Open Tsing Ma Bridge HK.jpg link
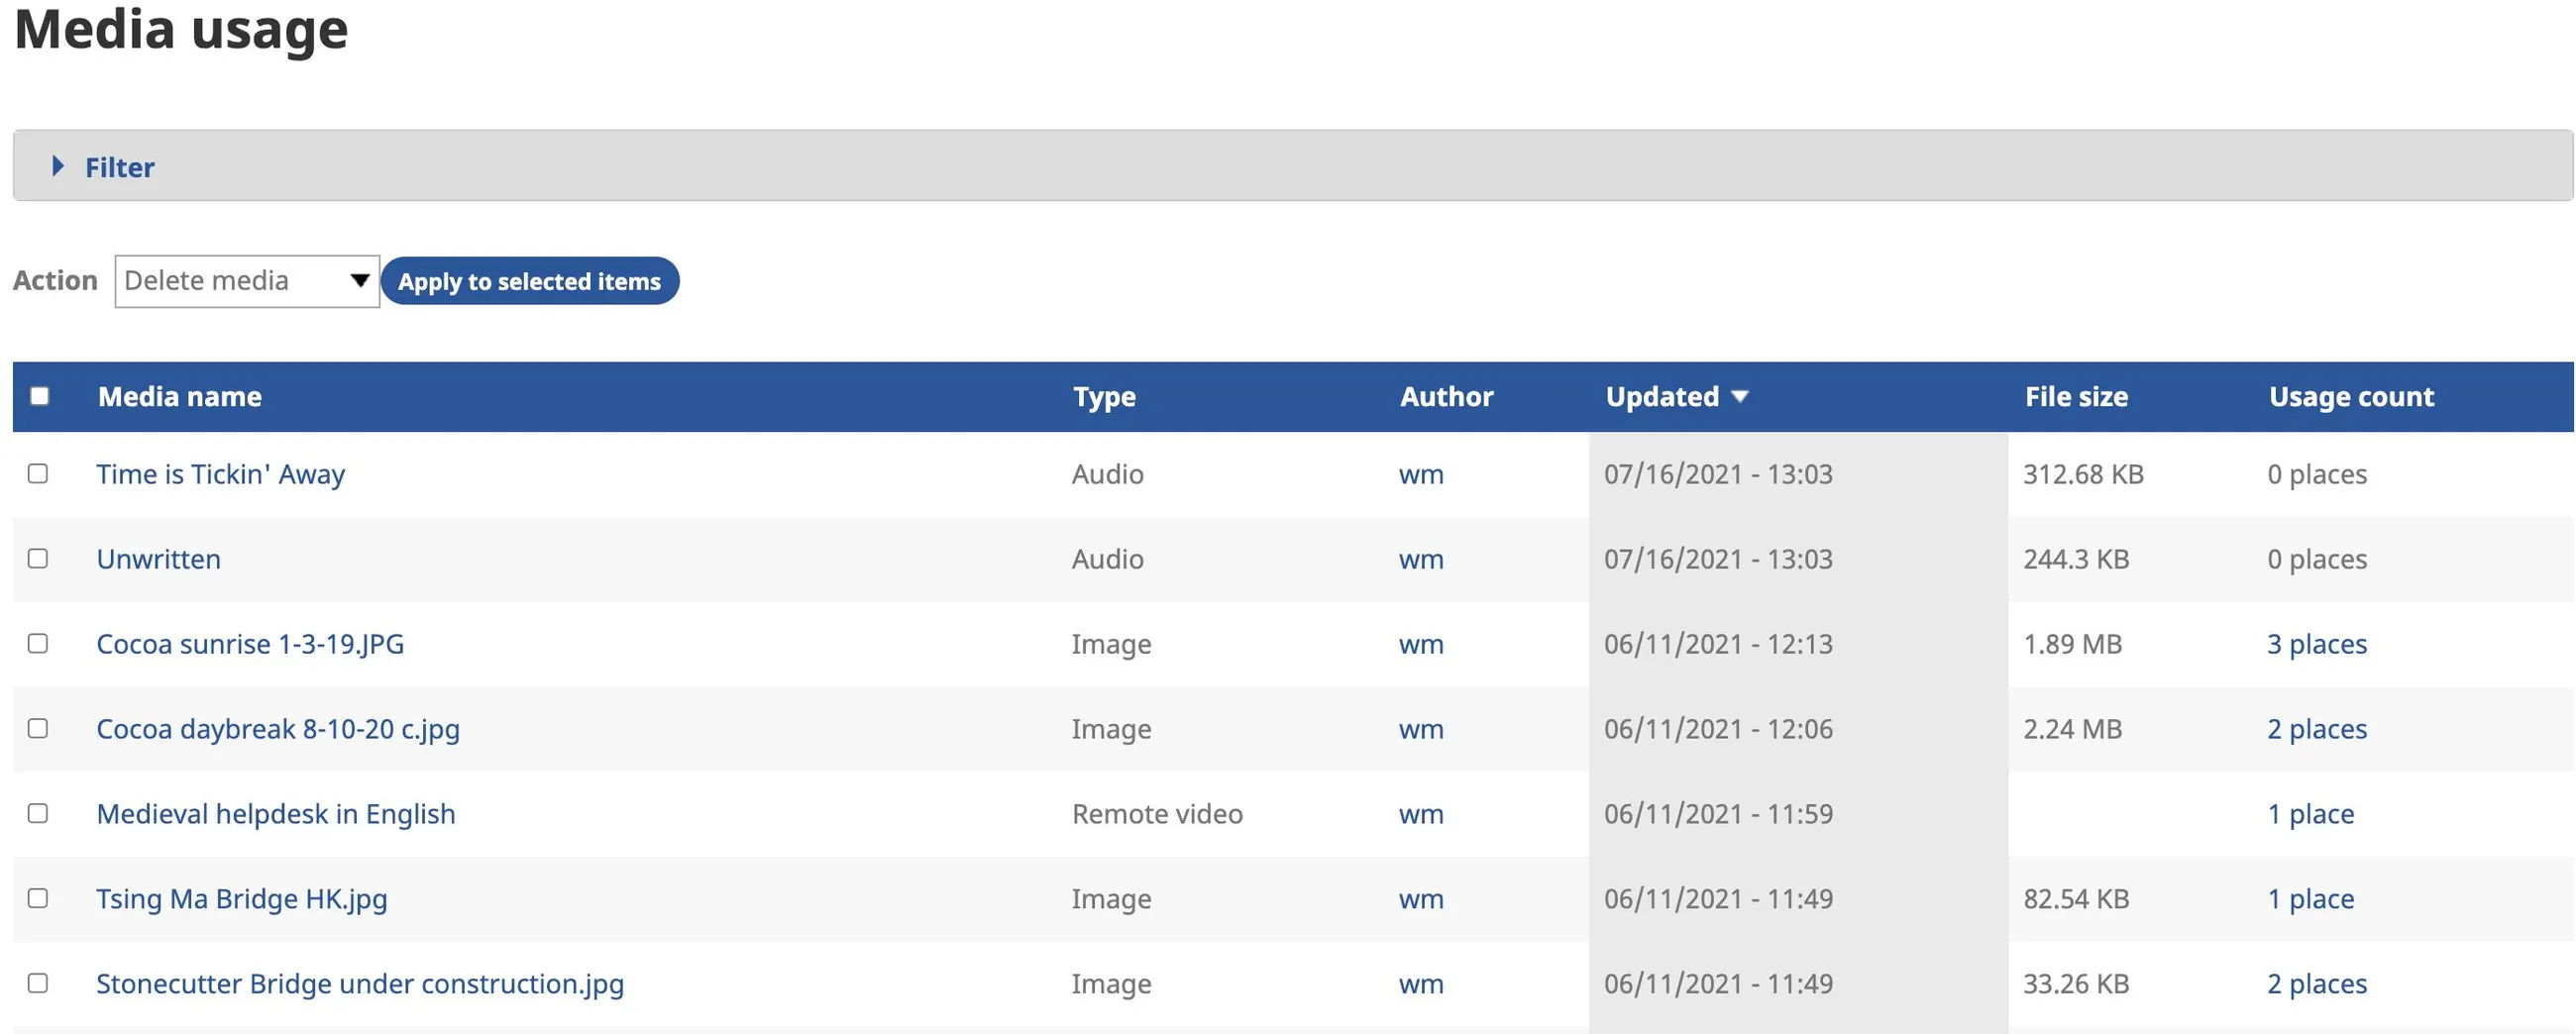 pos(241,899)
